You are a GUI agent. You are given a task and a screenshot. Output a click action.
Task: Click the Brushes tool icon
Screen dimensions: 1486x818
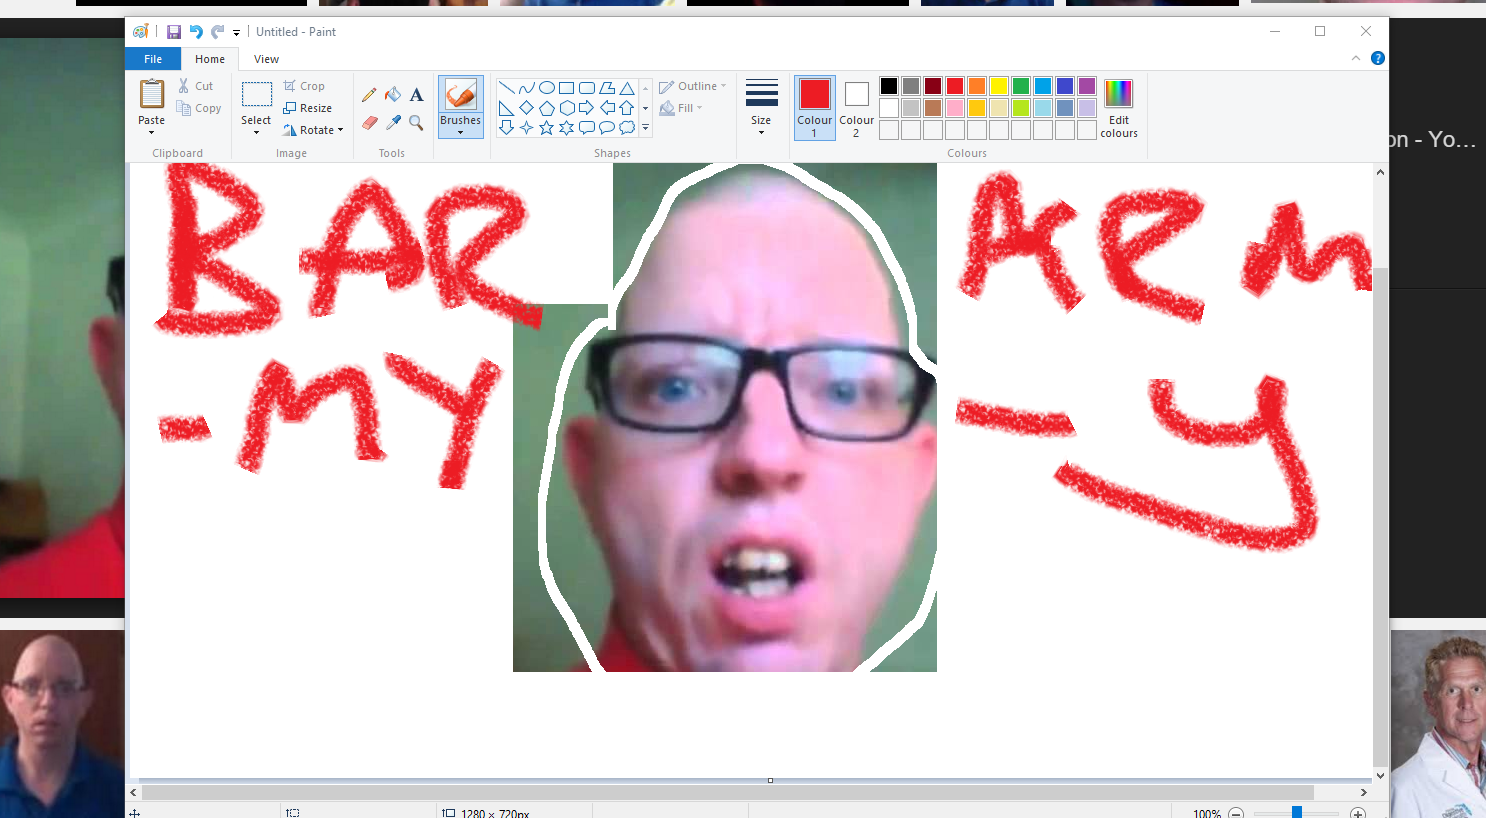point(460,95)
